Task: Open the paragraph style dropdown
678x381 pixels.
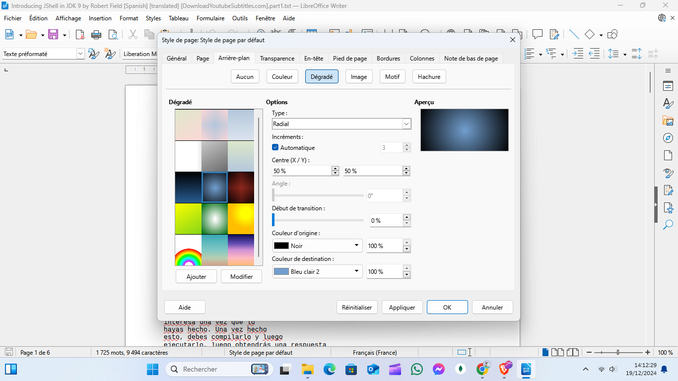Action: 80,54
